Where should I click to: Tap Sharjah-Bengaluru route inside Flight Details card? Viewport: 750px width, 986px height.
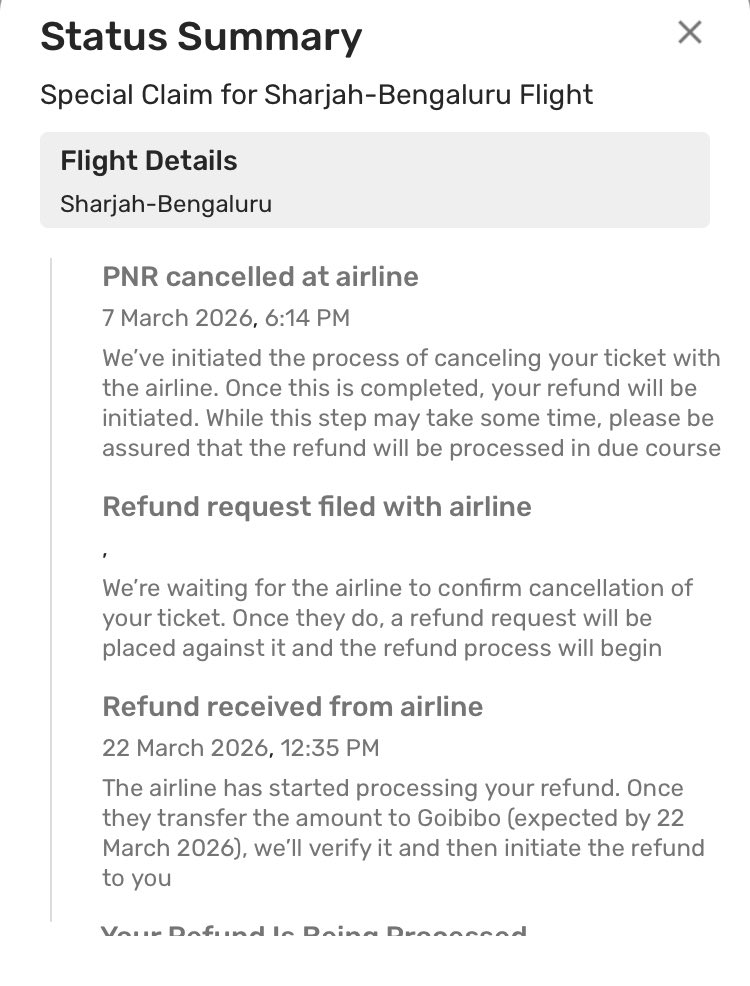[x=166, y=204]
